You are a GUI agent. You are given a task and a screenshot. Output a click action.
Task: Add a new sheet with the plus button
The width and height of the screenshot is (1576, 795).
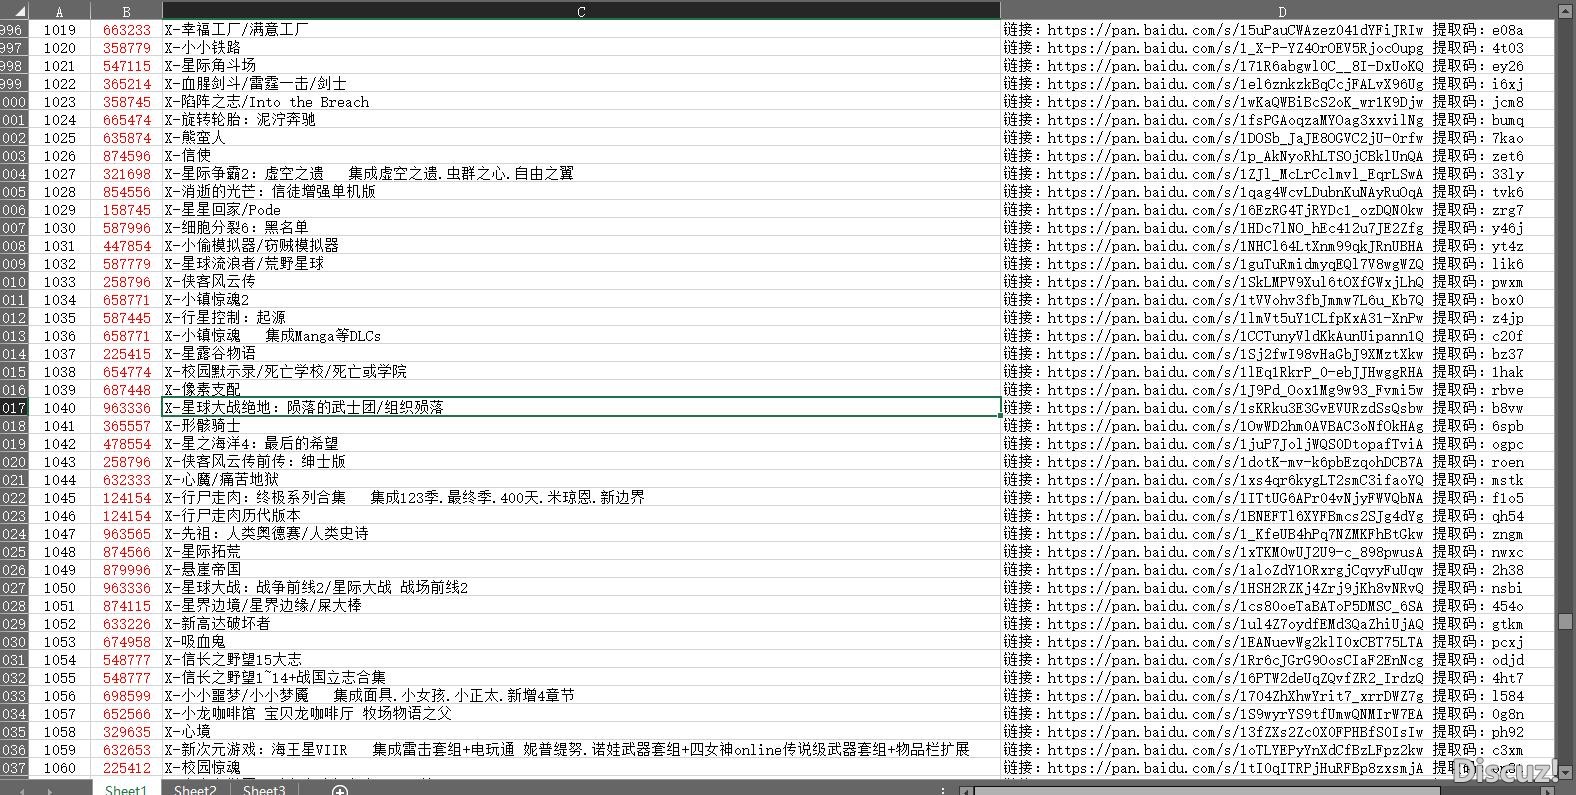(340, 790)
